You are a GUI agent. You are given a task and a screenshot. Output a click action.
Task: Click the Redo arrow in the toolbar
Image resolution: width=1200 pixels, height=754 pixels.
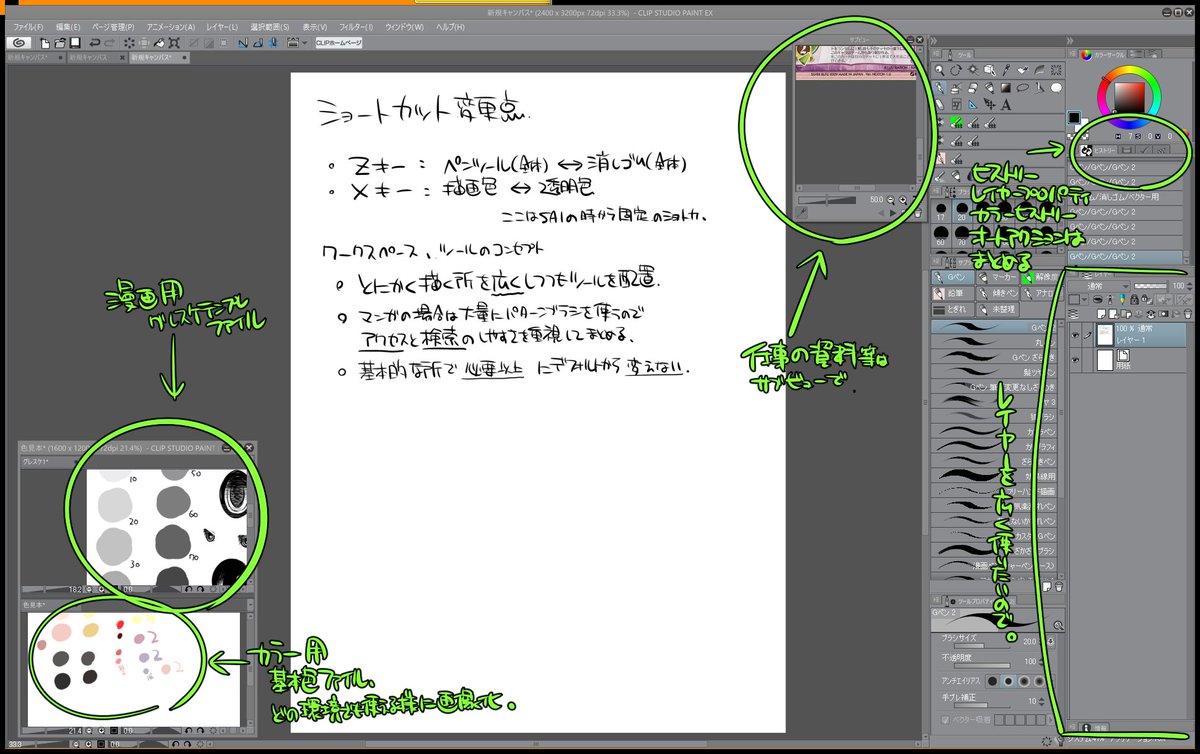pos(110,43)
